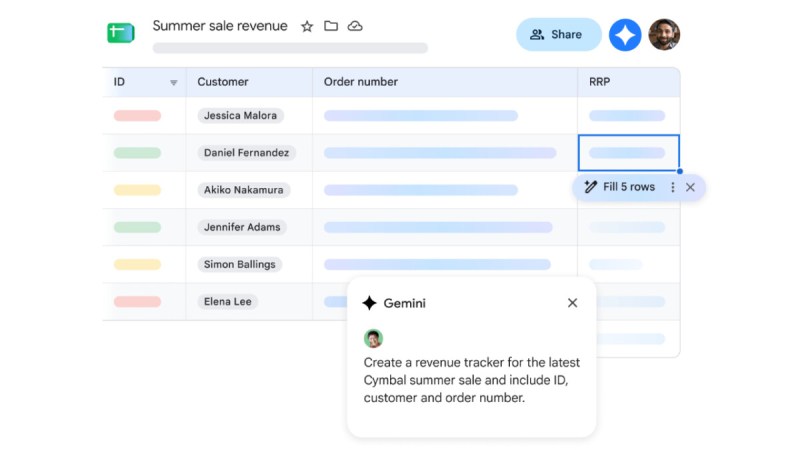Click the Gemini prompt text about revenue tracker

[x=471, y=380]
